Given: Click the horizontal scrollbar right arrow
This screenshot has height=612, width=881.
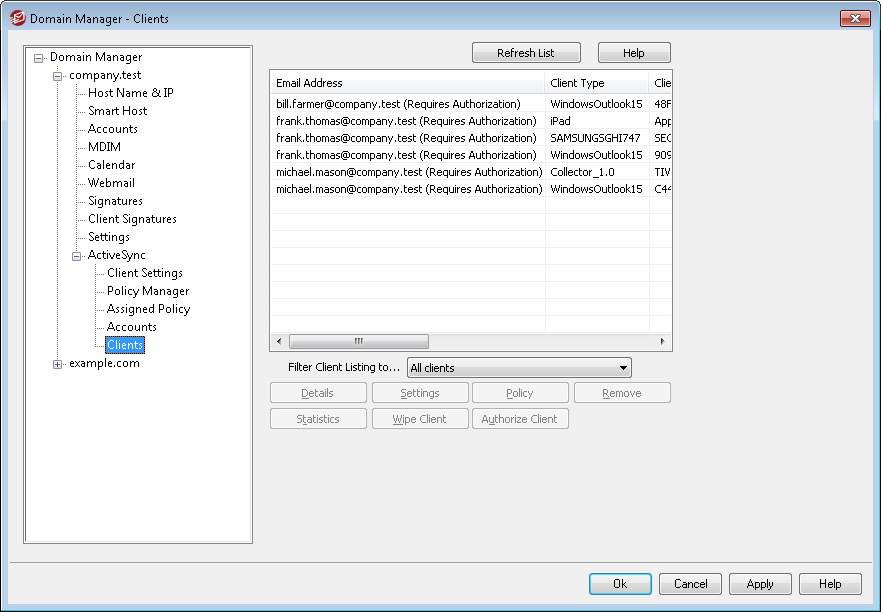Looking at the screenshot, I should click(662, 342).
